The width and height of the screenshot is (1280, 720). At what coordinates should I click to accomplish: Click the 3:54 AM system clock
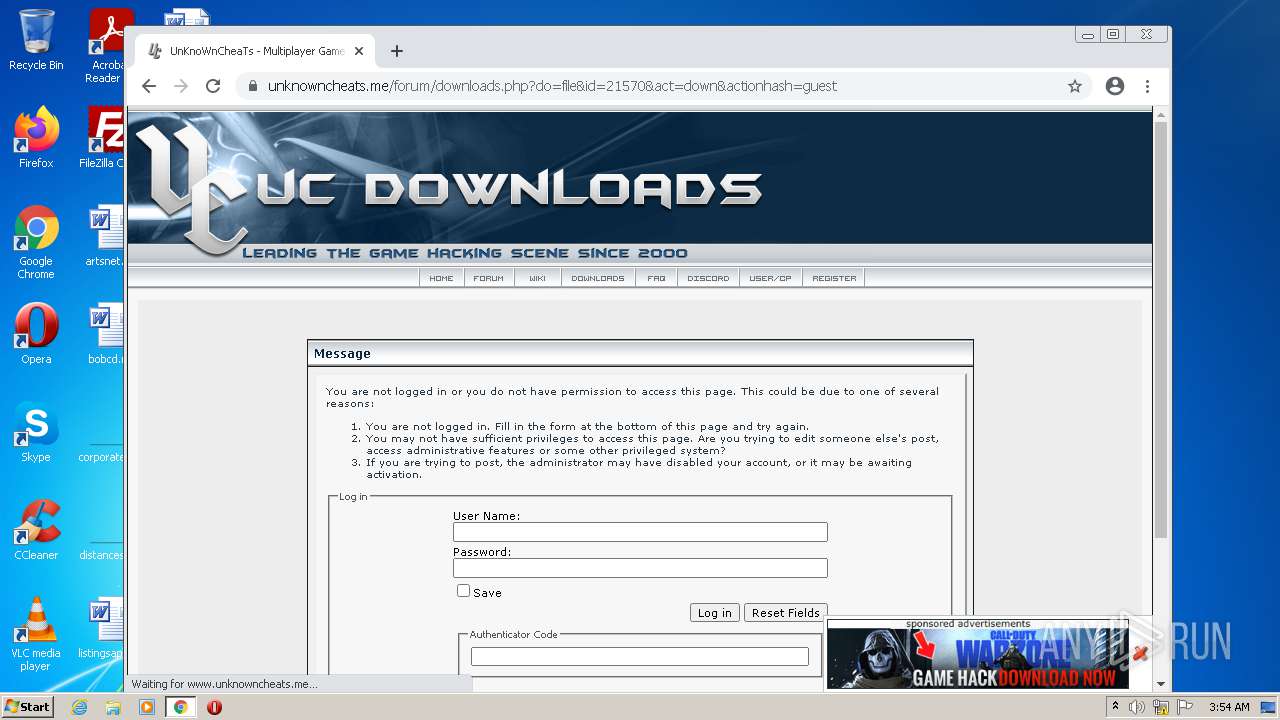pyautogui.click(x=1228, y=707)
